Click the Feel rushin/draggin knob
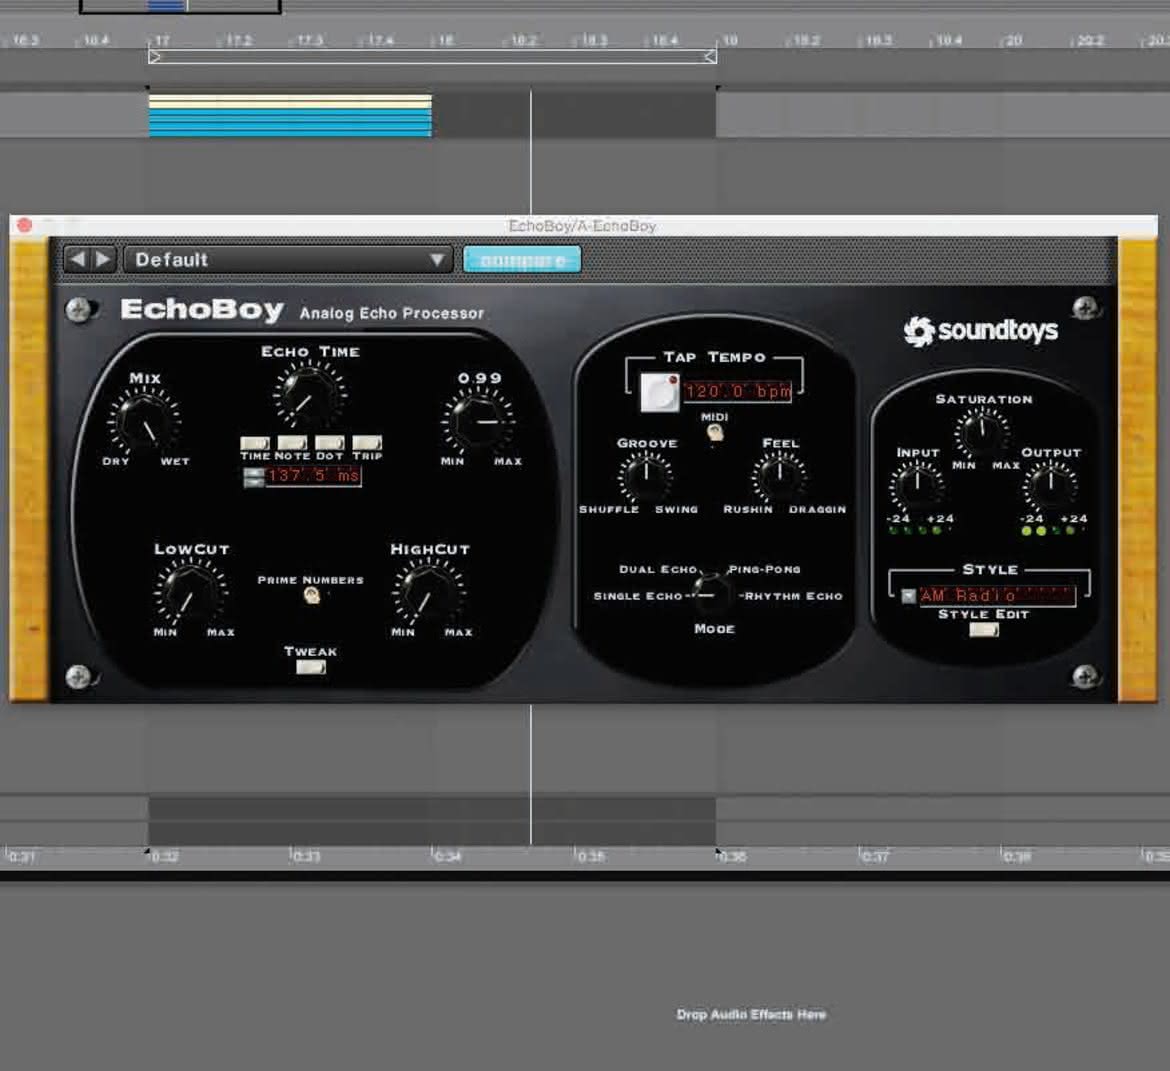The height and width of the screenshot is (1071, 1170). click(x=780, y=477)
